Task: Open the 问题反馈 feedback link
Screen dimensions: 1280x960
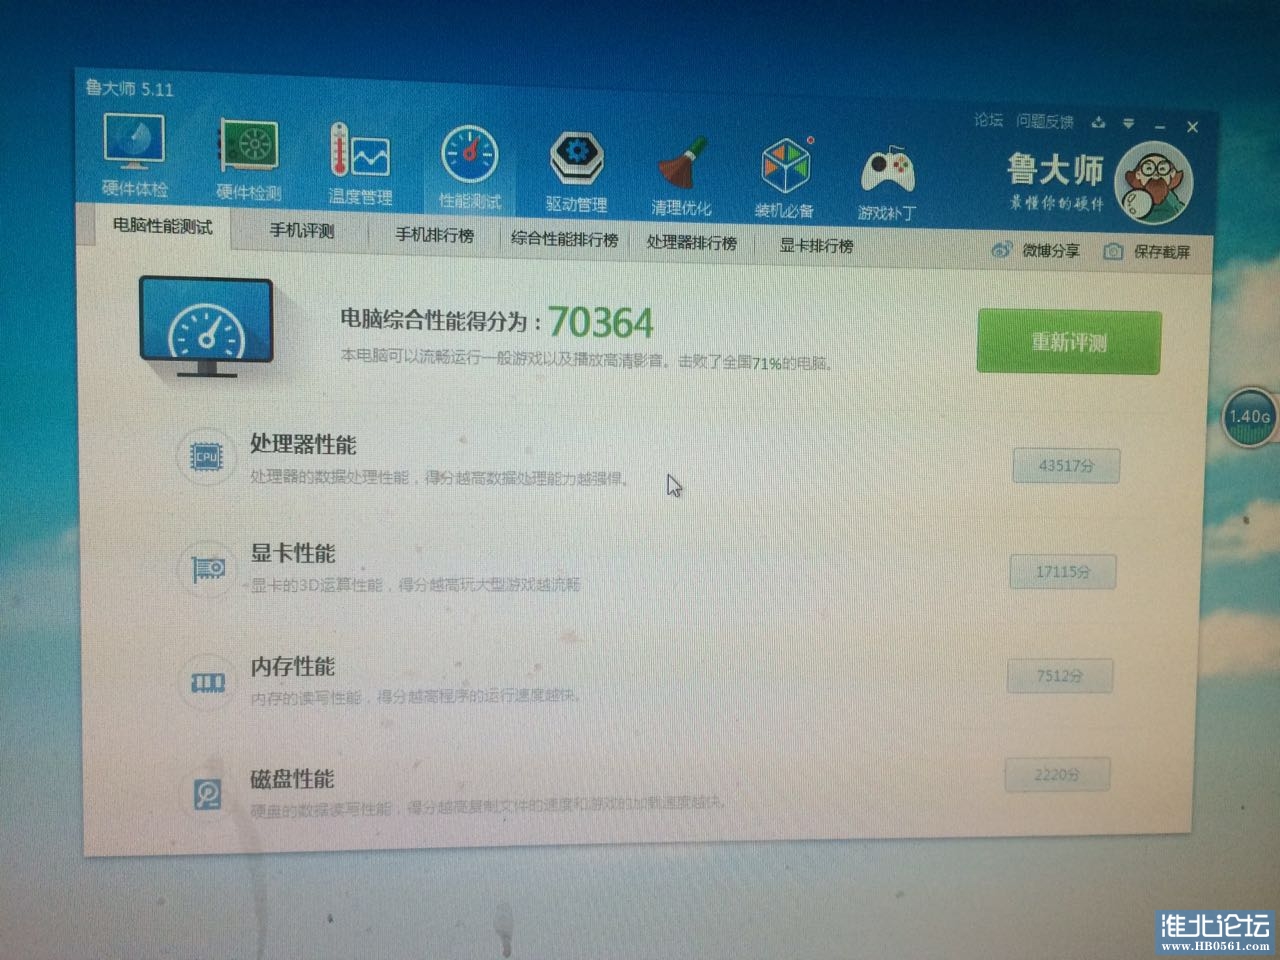Action: pyautogui.click(x=1044, y=122)
